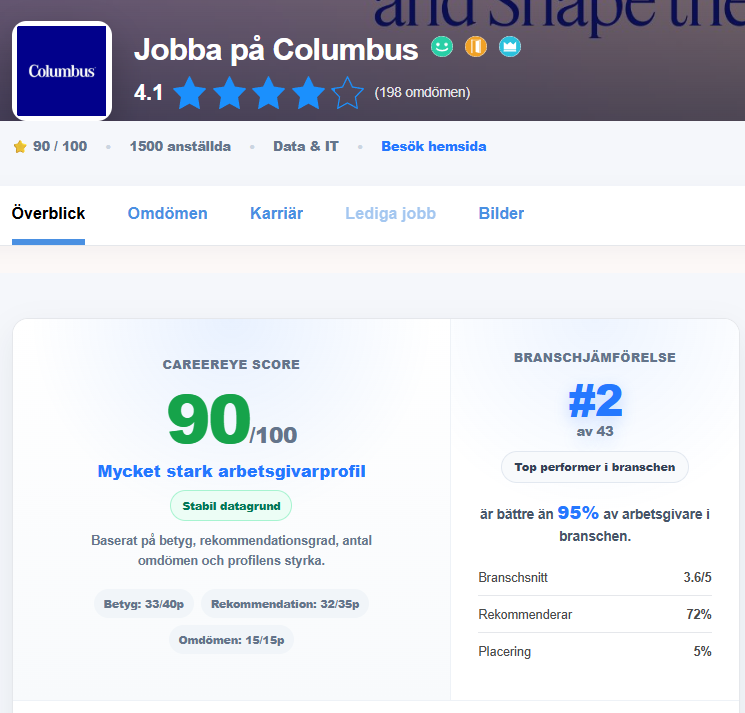This screenshot has width=745, height=713.
Task: Click the Top performer i branschen pill
Action: (x=595, y=467)
